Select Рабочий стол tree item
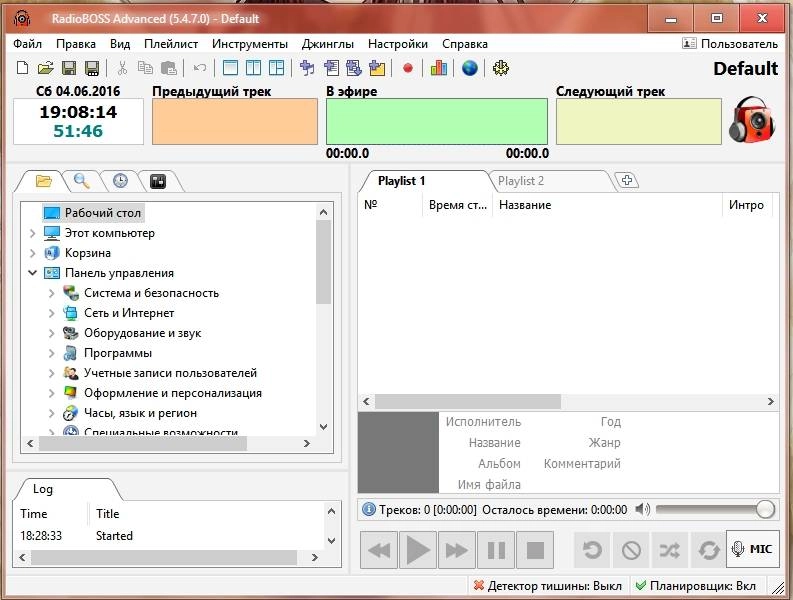793x600 pixels. 94,213
